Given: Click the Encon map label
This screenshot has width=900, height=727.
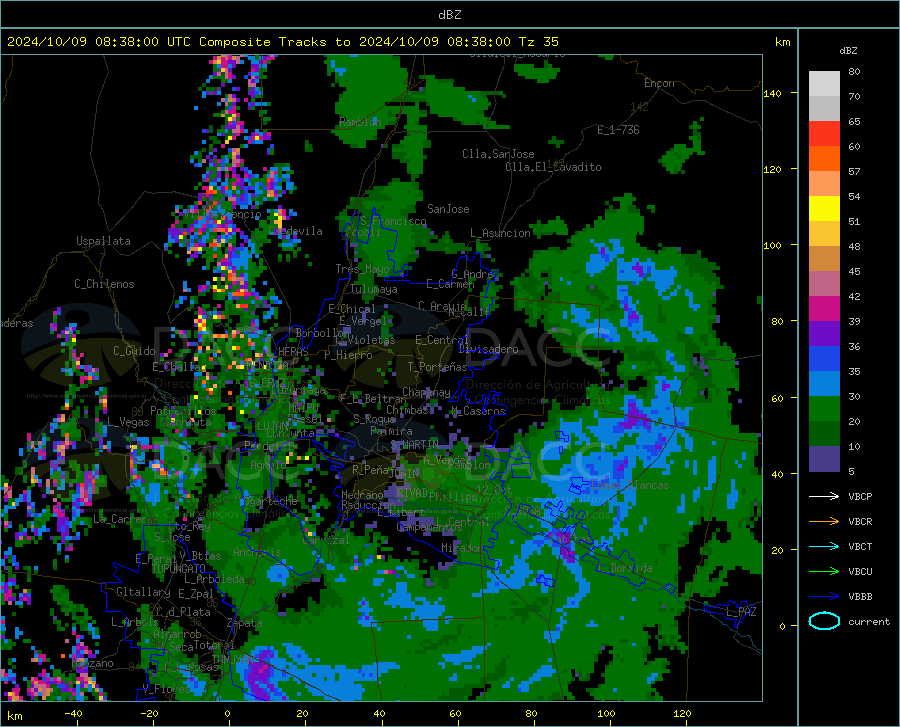Looking at the screenshot, I should pos(659,83).
